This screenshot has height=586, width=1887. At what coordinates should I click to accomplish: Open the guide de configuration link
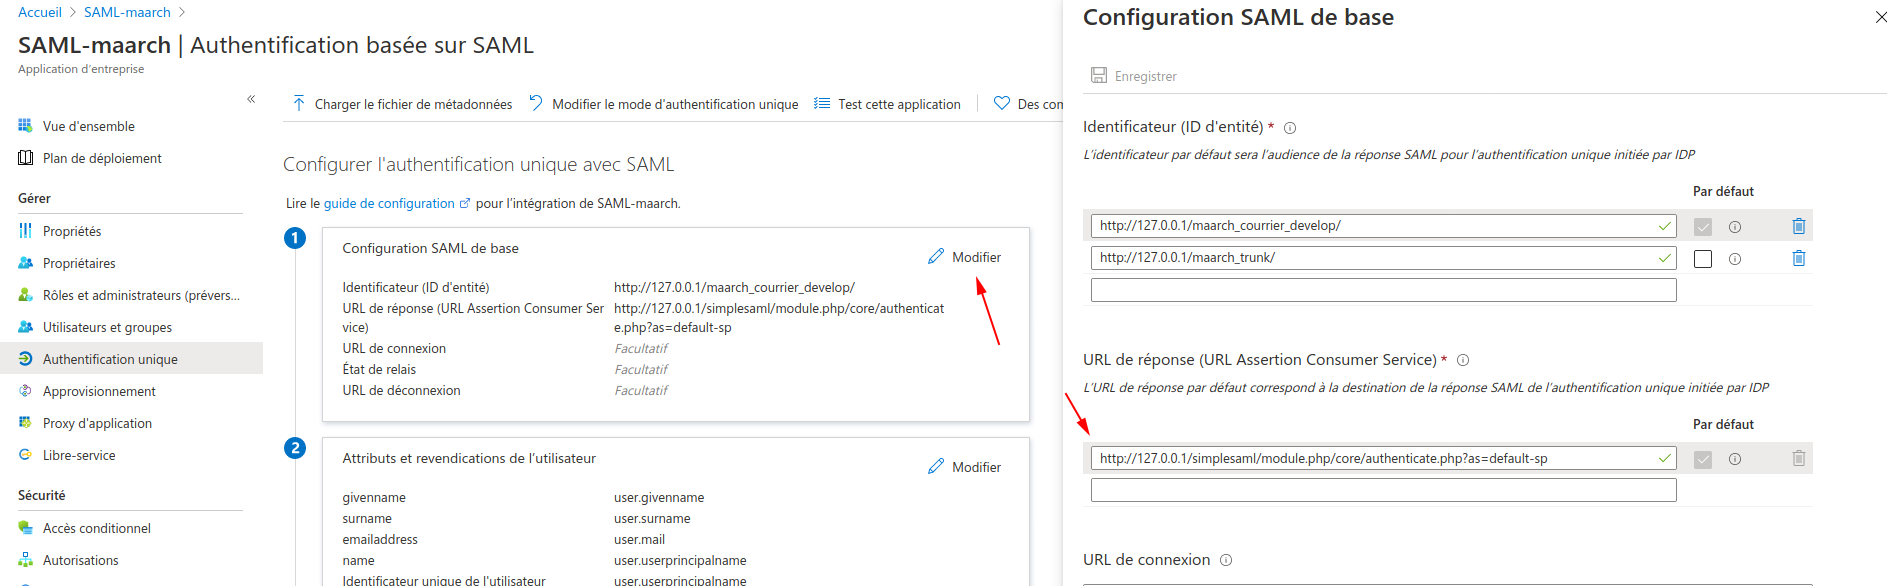coord(389,203)
